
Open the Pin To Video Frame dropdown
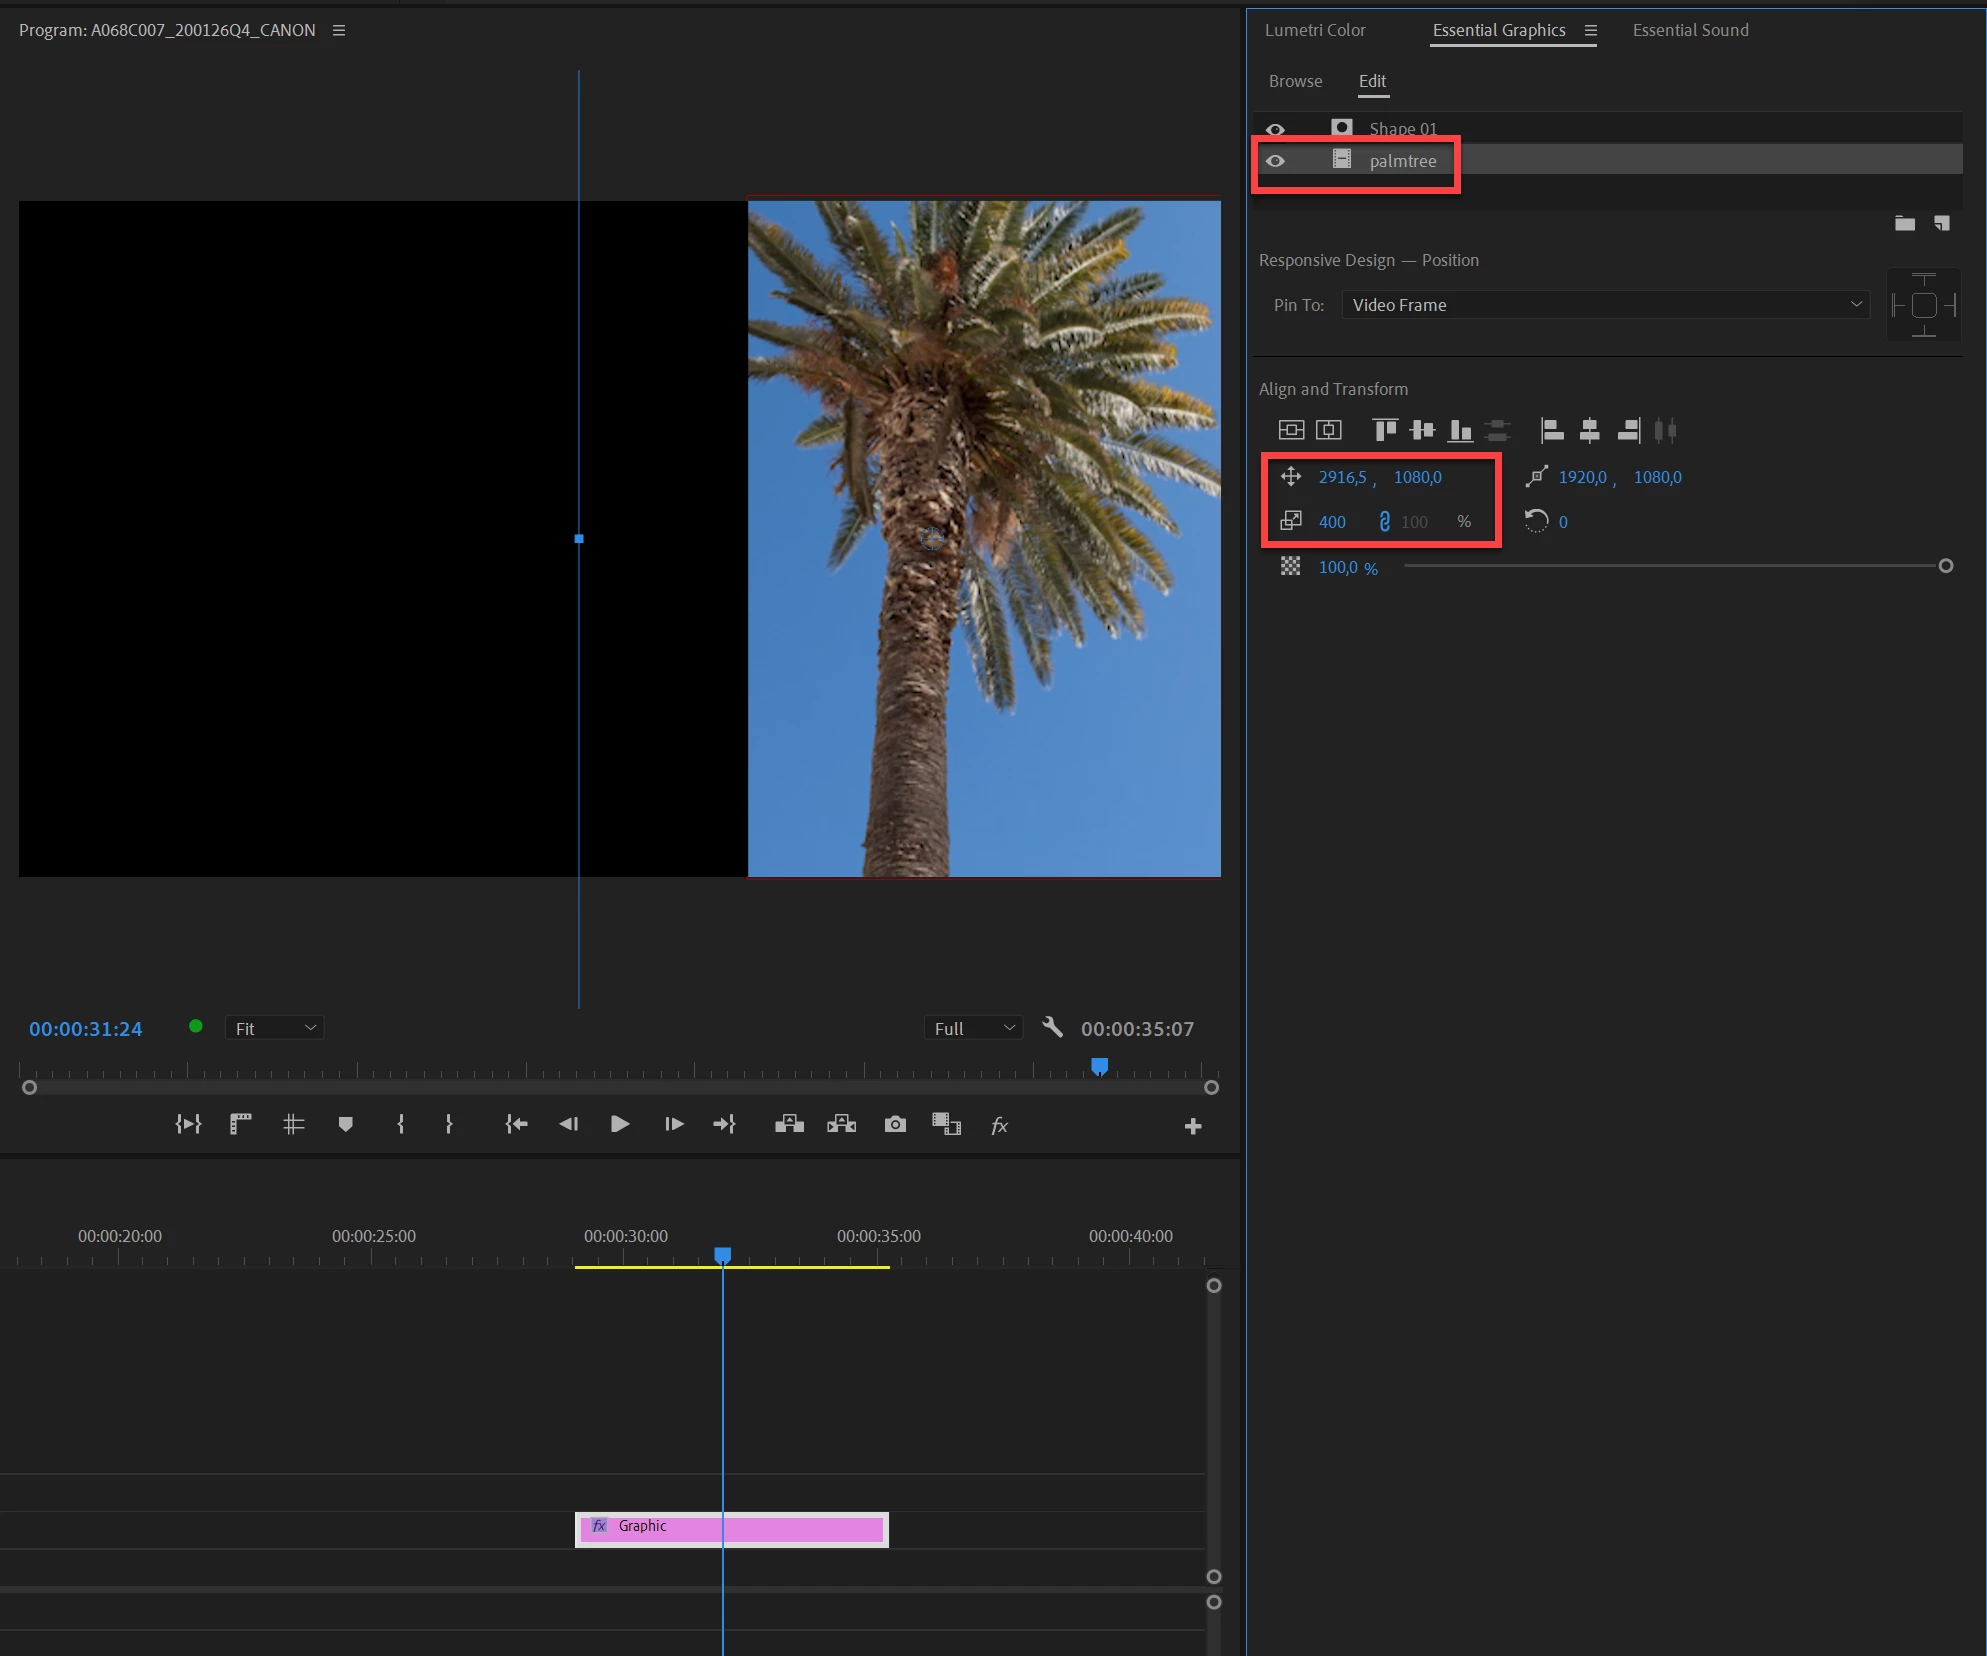pos(1605,305)
